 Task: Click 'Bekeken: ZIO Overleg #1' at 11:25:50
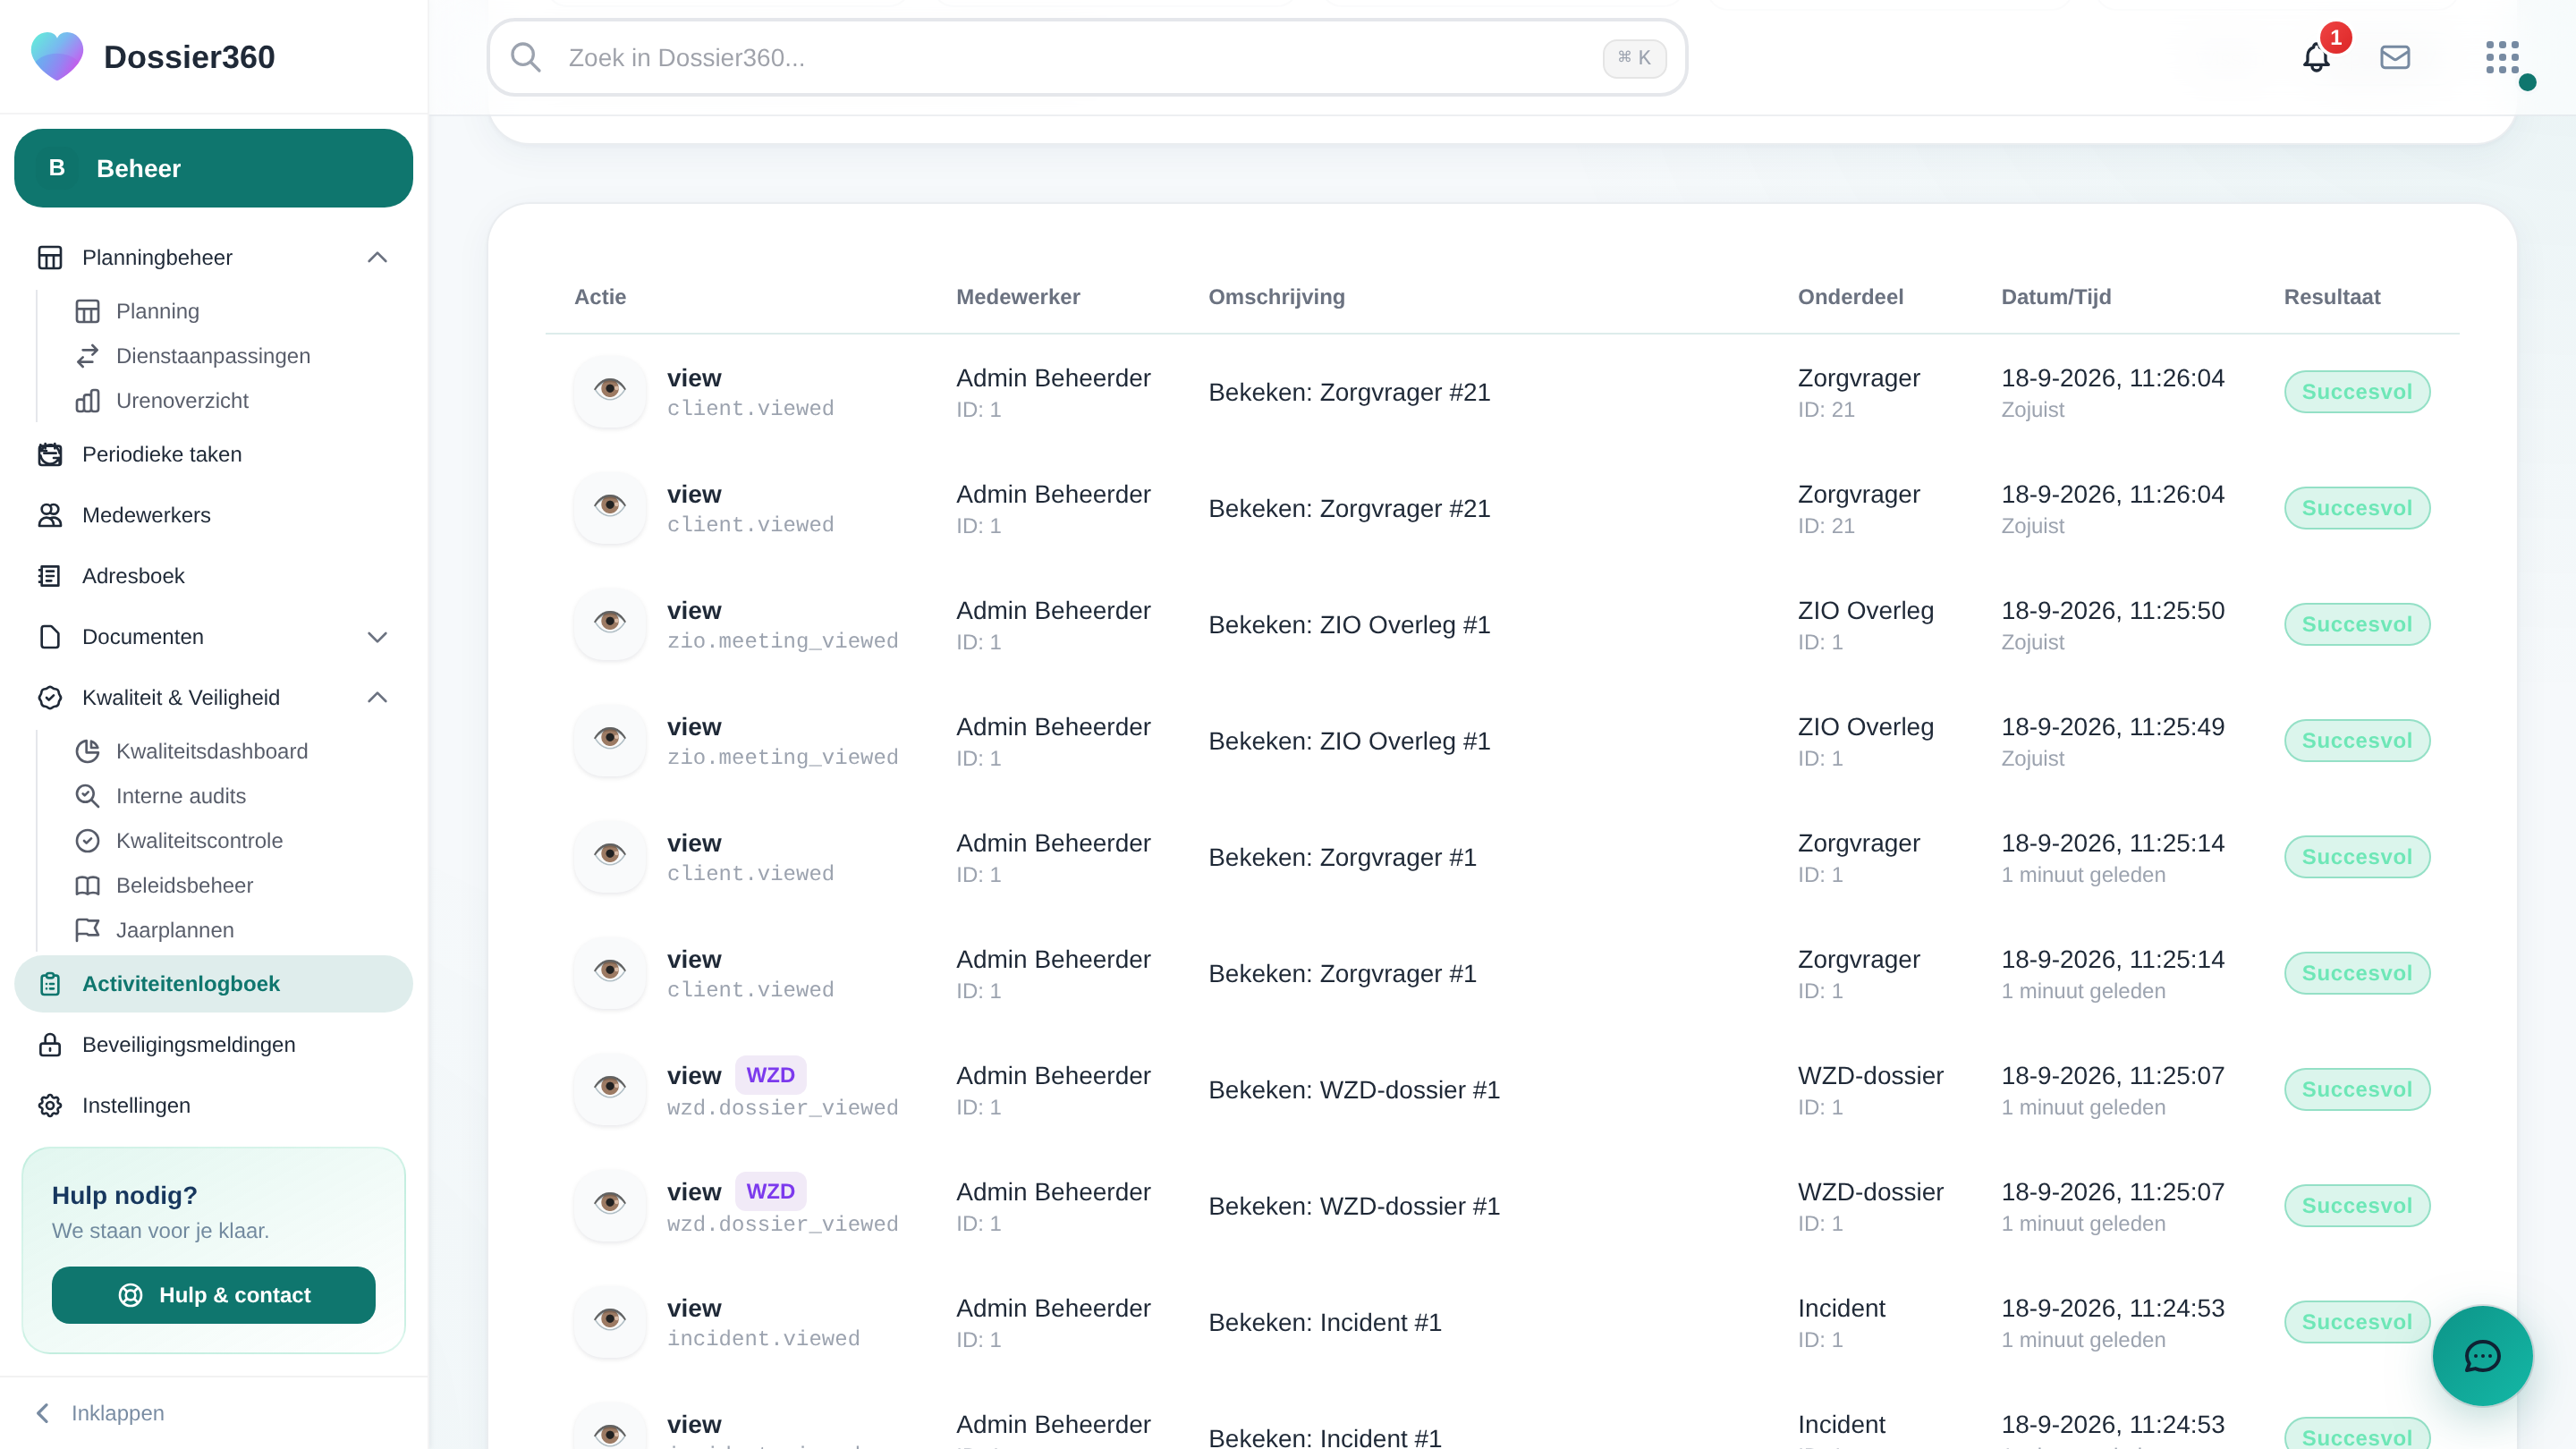1349,625
